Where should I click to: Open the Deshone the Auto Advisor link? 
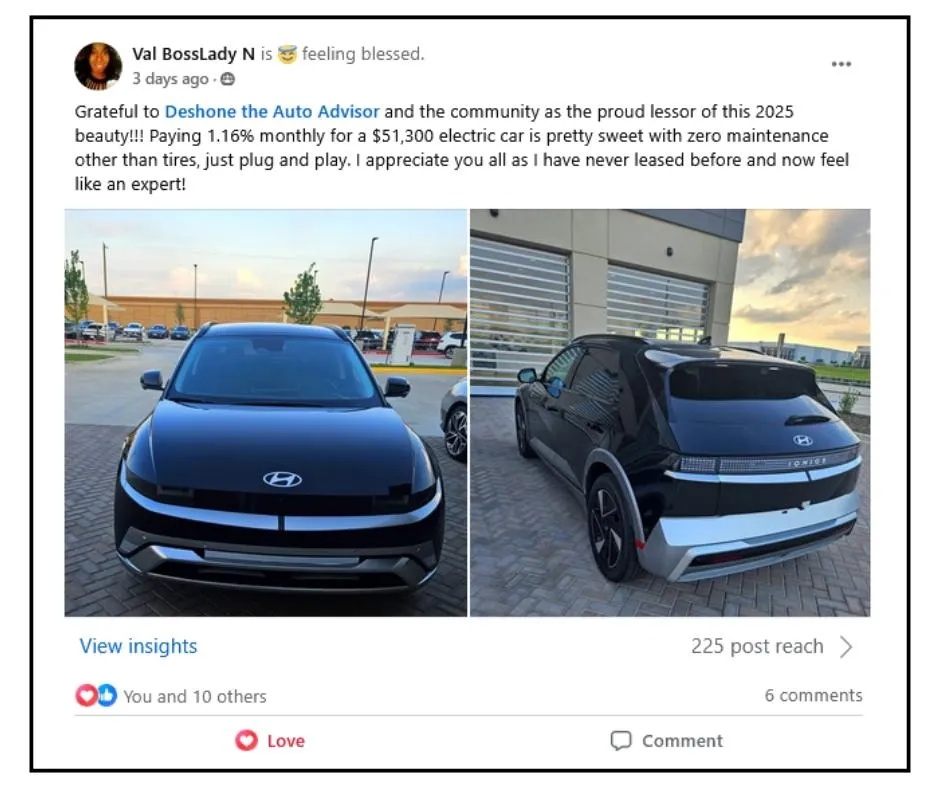point(272,112)
